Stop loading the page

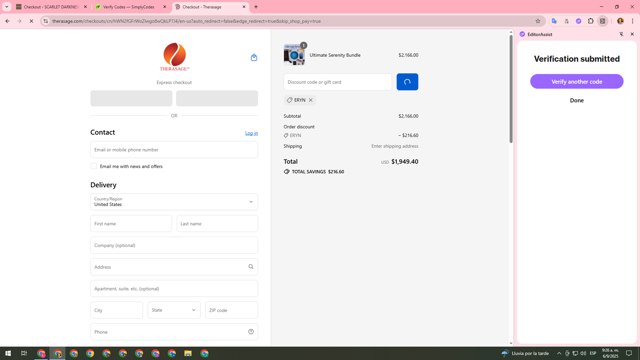pos(31,21)
